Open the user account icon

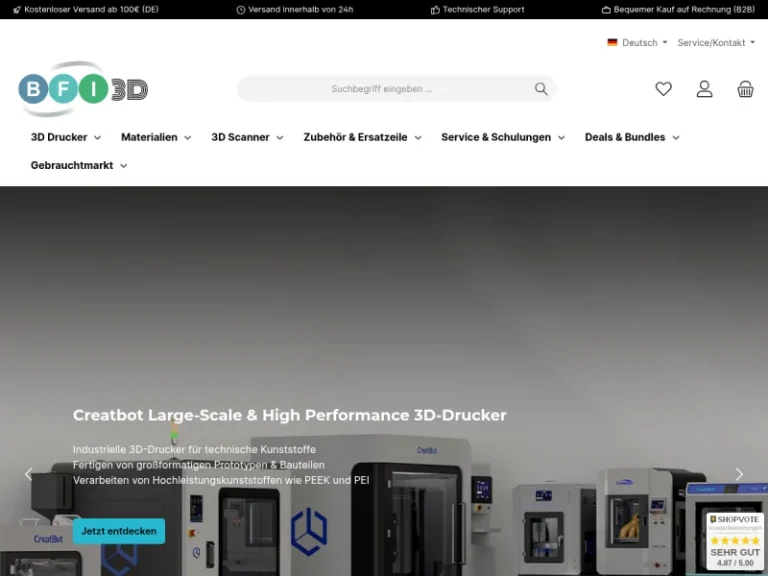[x=704, y=89]
